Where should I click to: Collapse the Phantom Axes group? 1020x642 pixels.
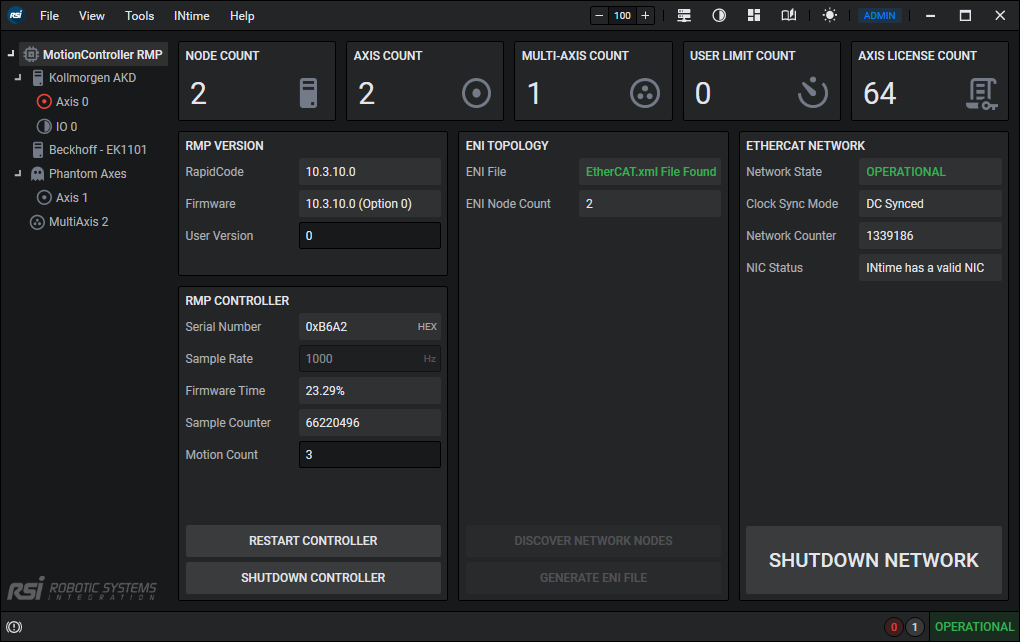point(18,174)
